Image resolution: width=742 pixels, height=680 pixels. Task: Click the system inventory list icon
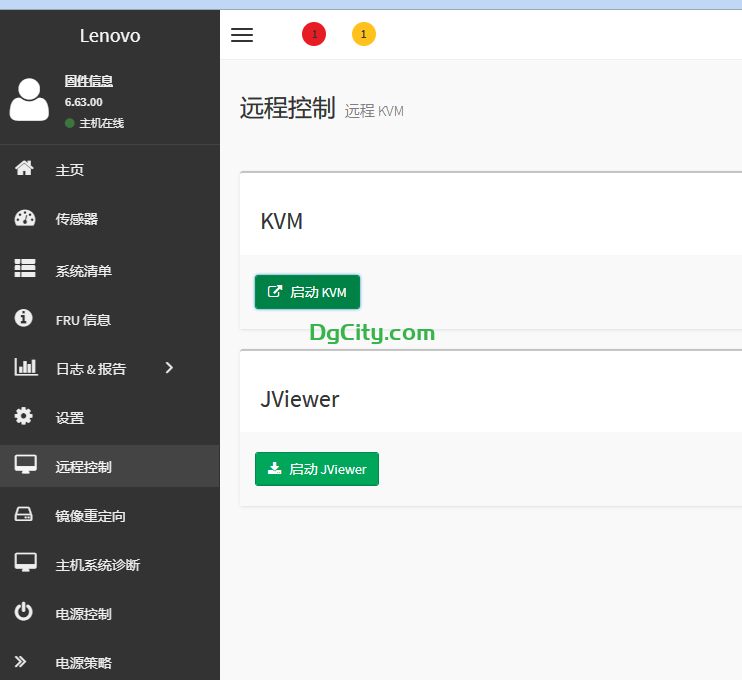coord(25,269)
